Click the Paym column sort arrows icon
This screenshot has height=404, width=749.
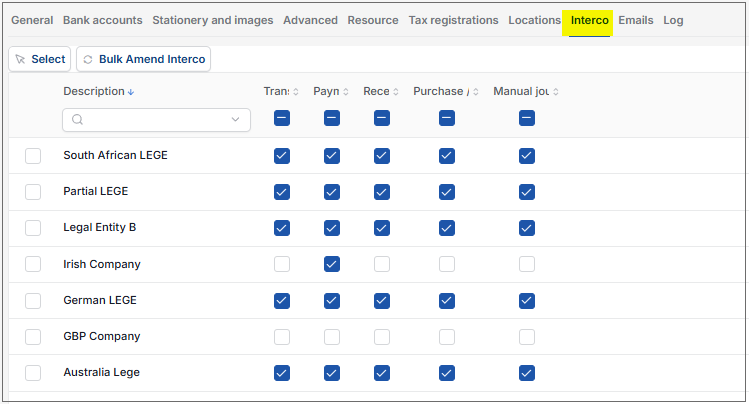345,92
